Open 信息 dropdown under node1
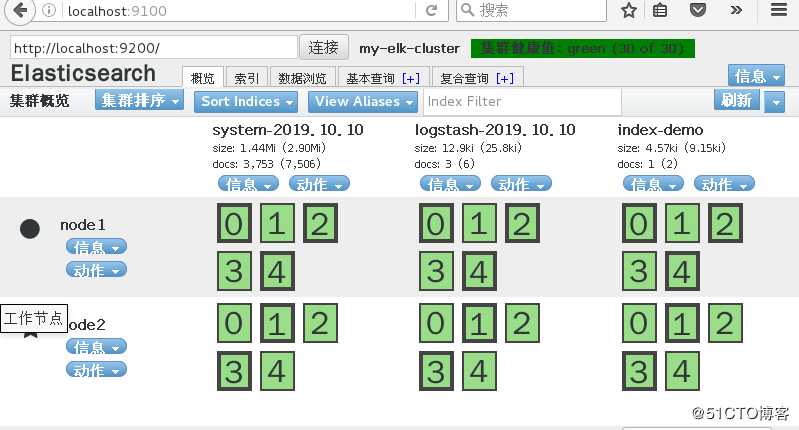This screenshot has height=430, width=799. point(96,247)
